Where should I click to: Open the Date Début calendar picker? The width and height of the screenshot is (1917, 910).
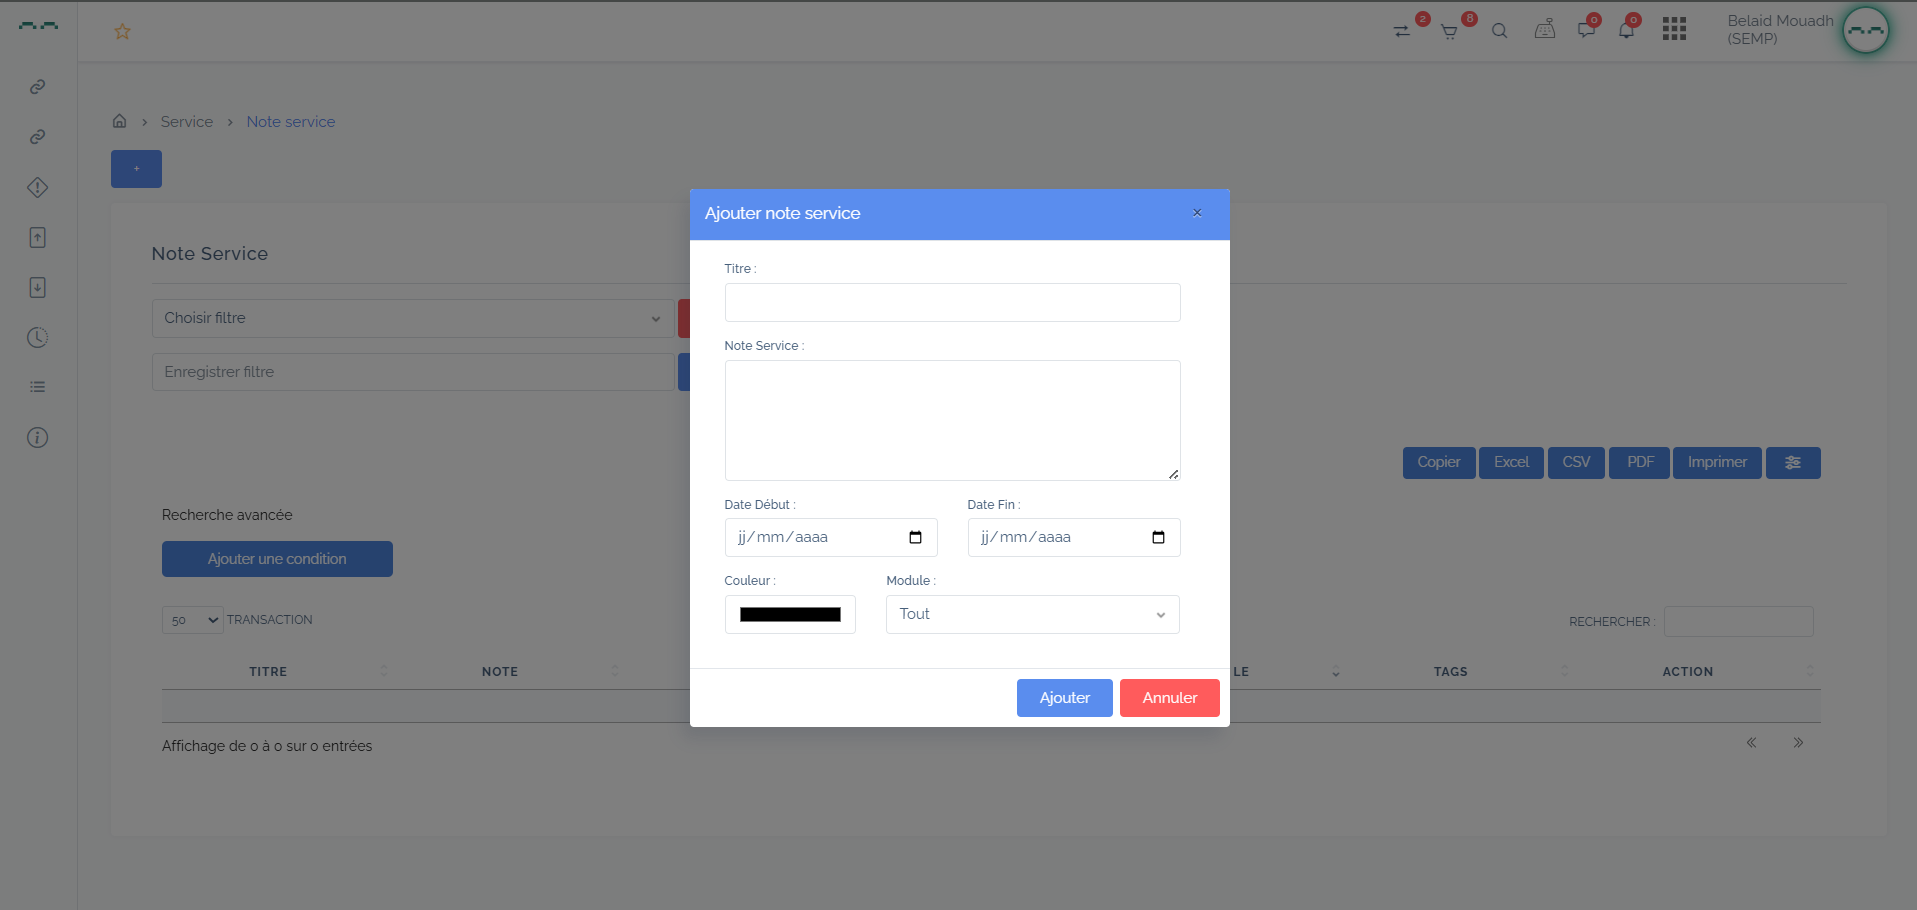(915, 538)
